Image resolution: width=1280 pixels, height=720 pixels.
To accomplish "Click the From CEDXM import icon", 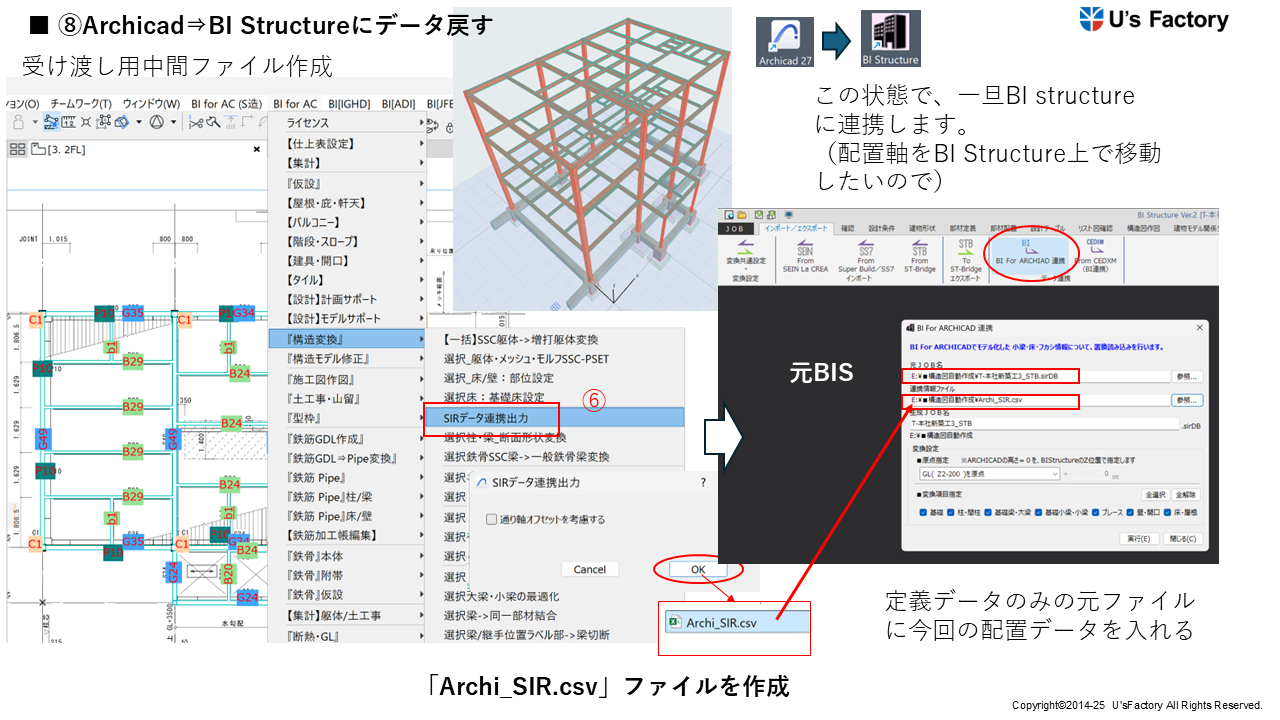I will tap(1095, 252).
